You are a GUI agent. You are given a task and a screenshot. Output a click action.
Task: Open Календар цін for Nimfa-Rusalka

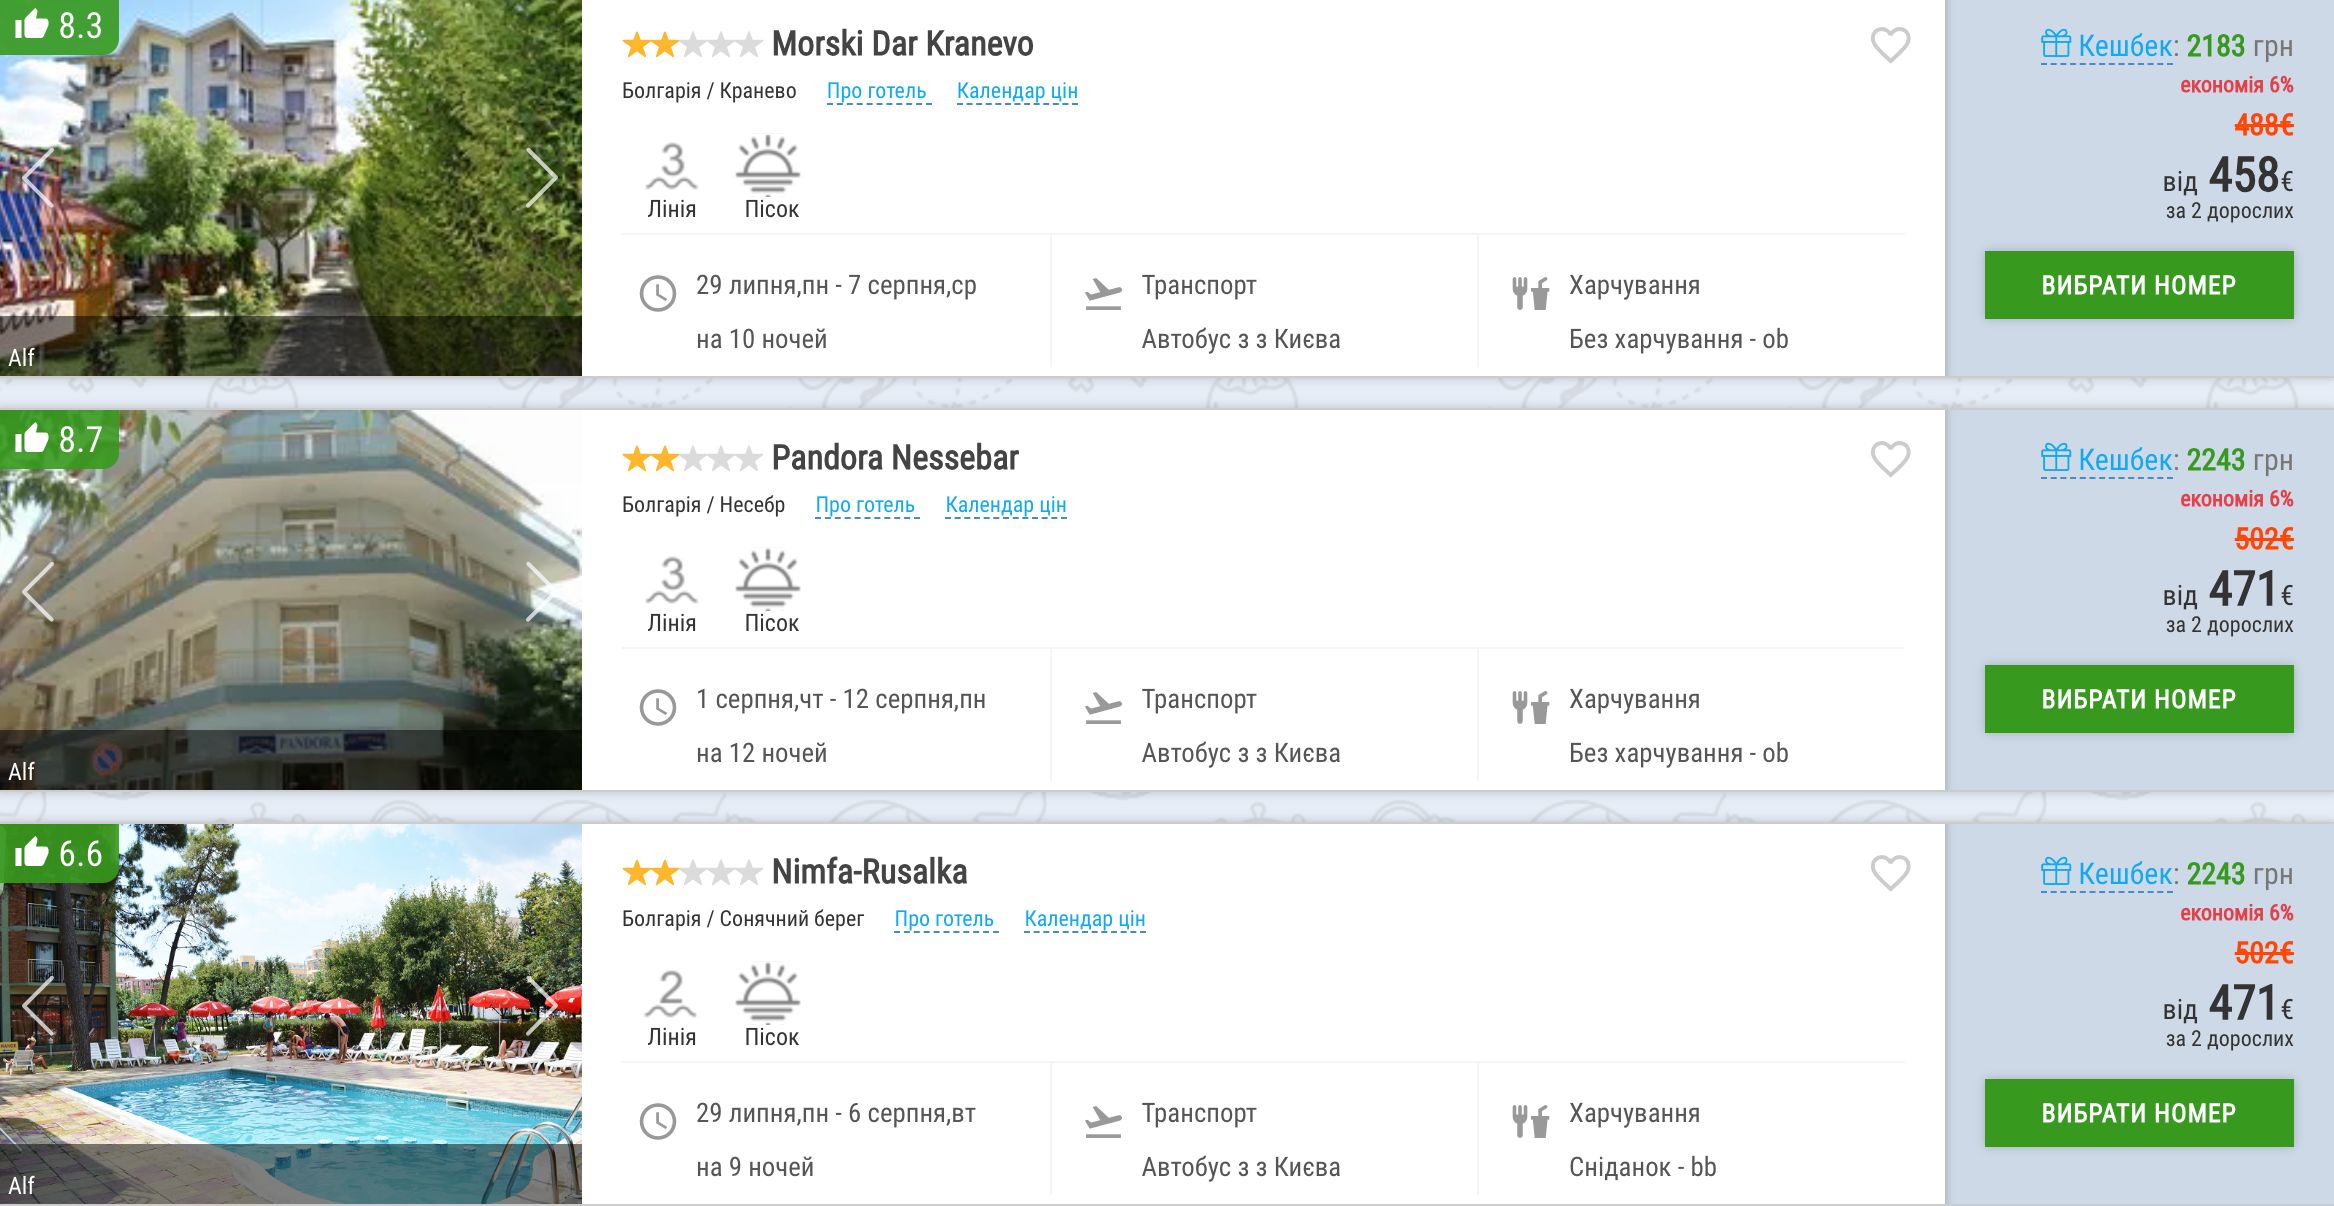click(x=1085, y=920)
